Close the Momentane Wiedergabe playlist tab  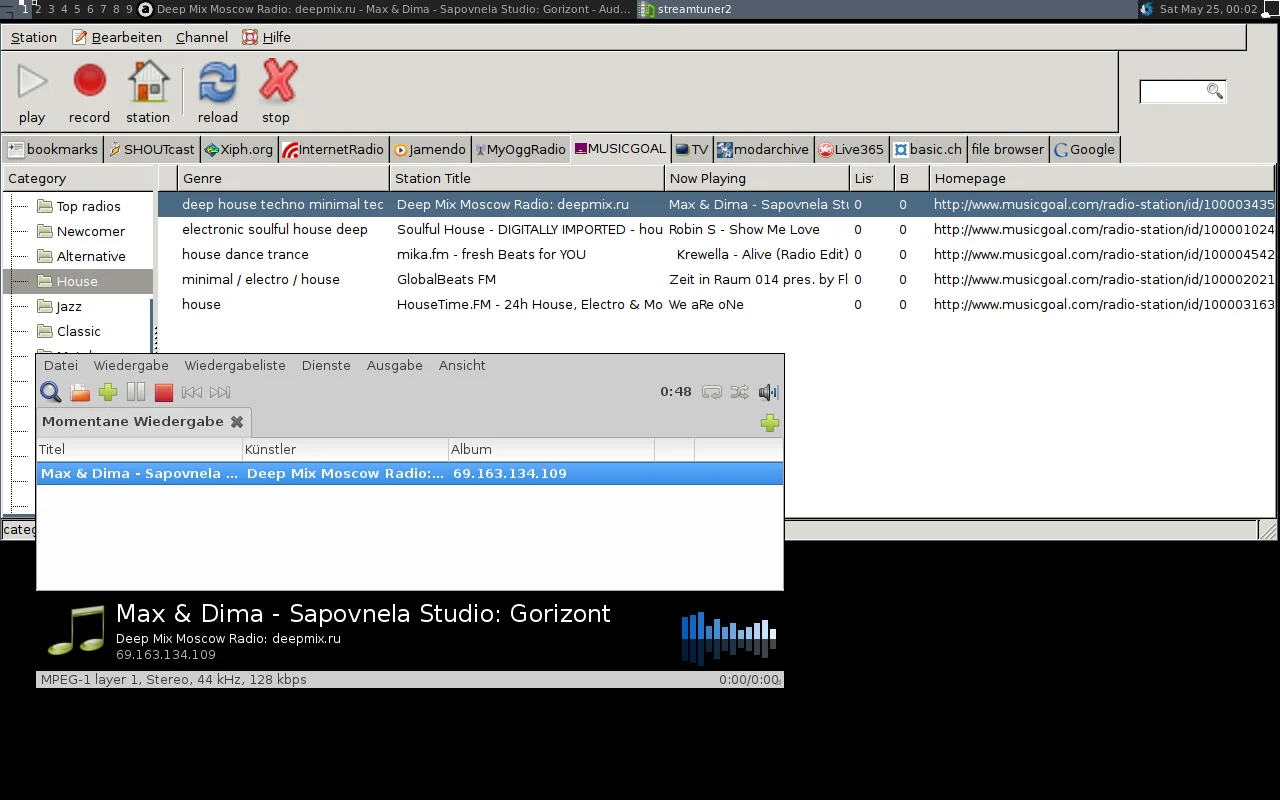tap(237, 422)
